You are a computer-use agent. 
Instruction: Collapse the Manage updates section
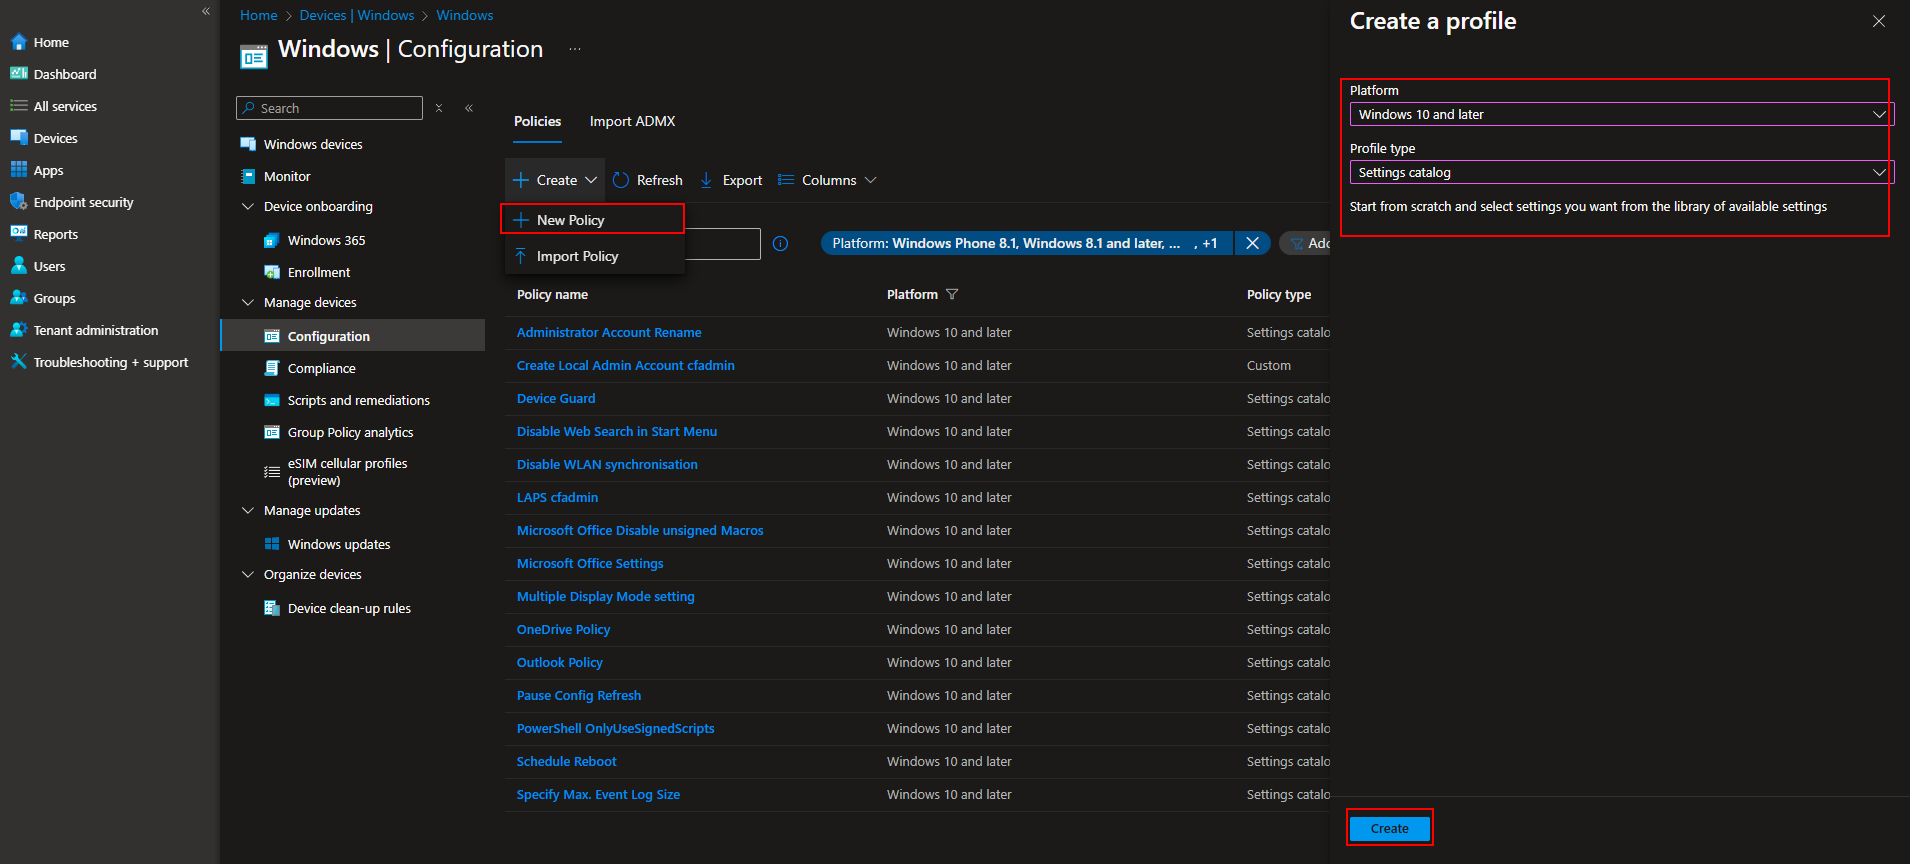tap(248, 510)
